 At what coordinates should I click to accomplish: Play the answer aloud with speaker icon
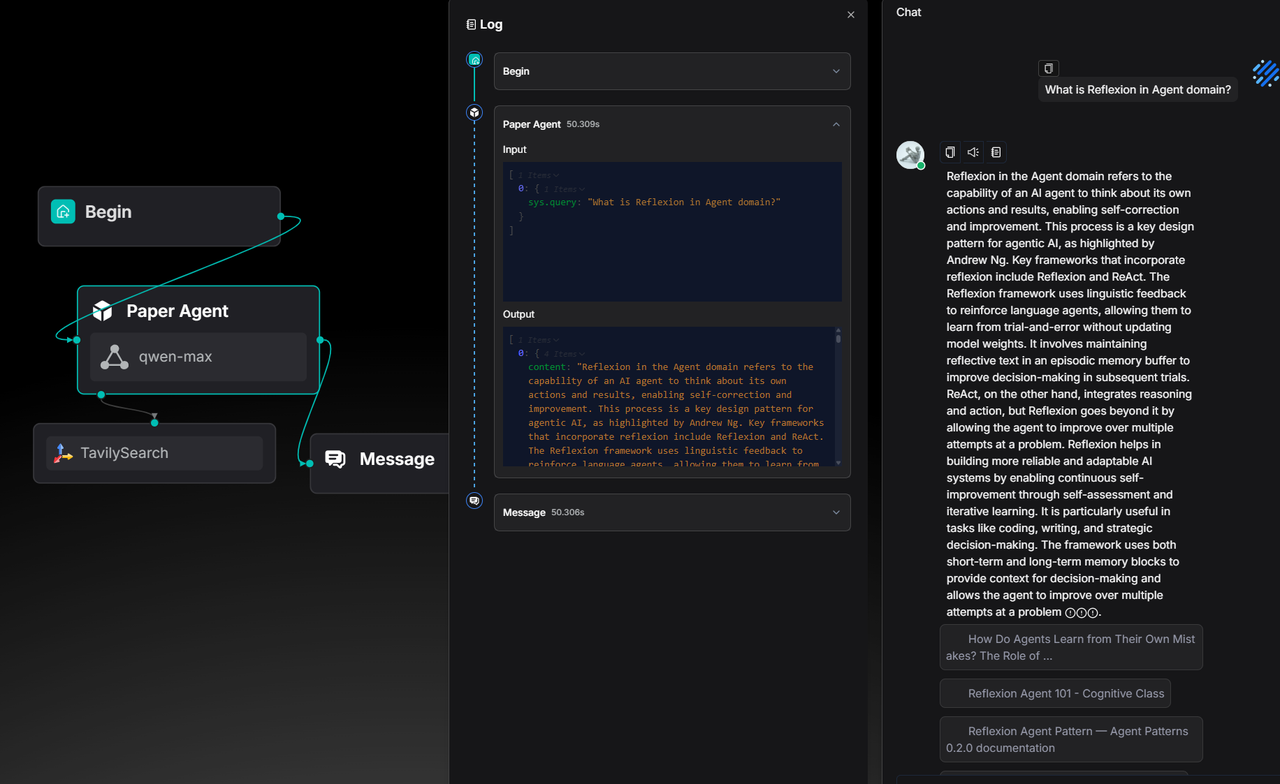point(973,152)
